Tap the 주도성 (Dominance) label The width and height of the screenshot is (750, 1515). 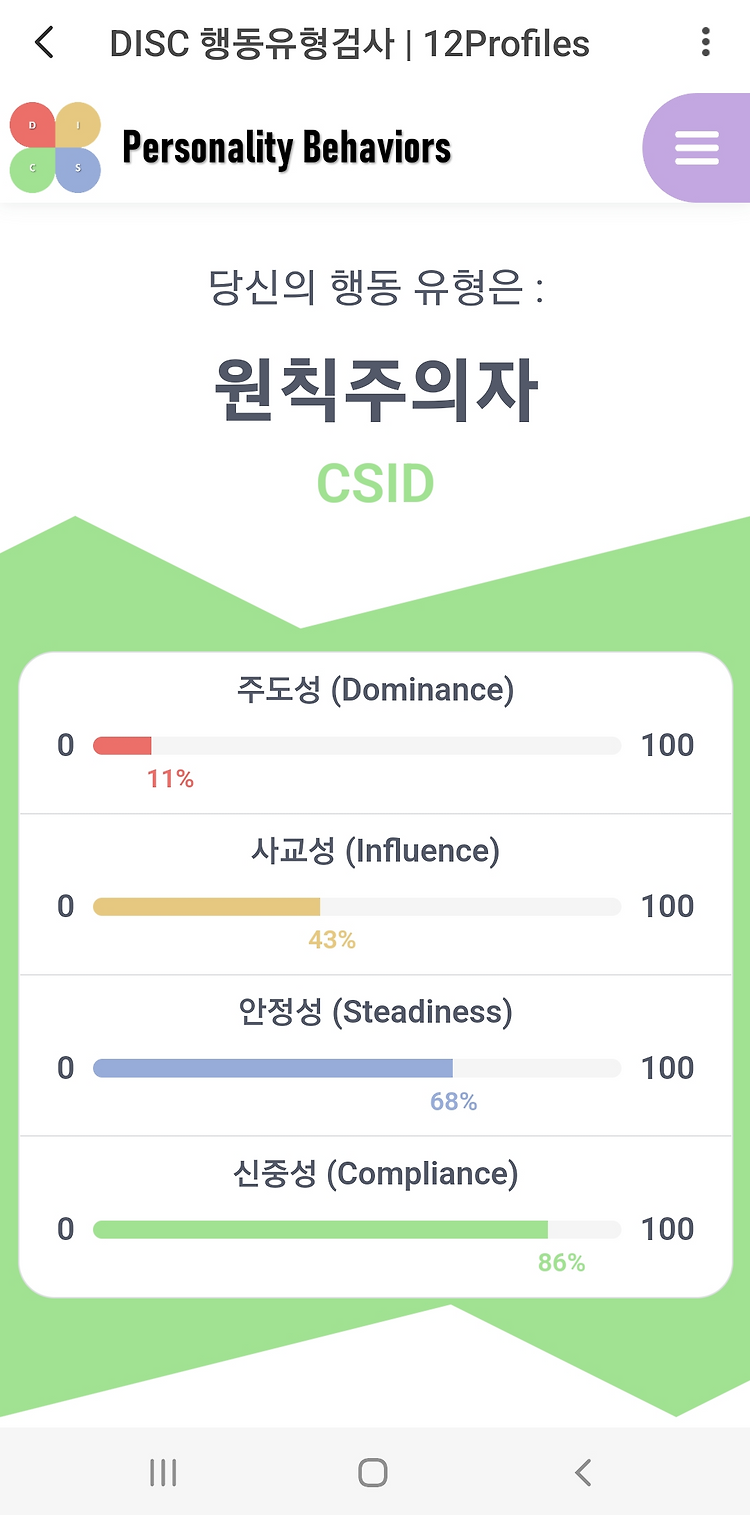click(x=375, y=690)
